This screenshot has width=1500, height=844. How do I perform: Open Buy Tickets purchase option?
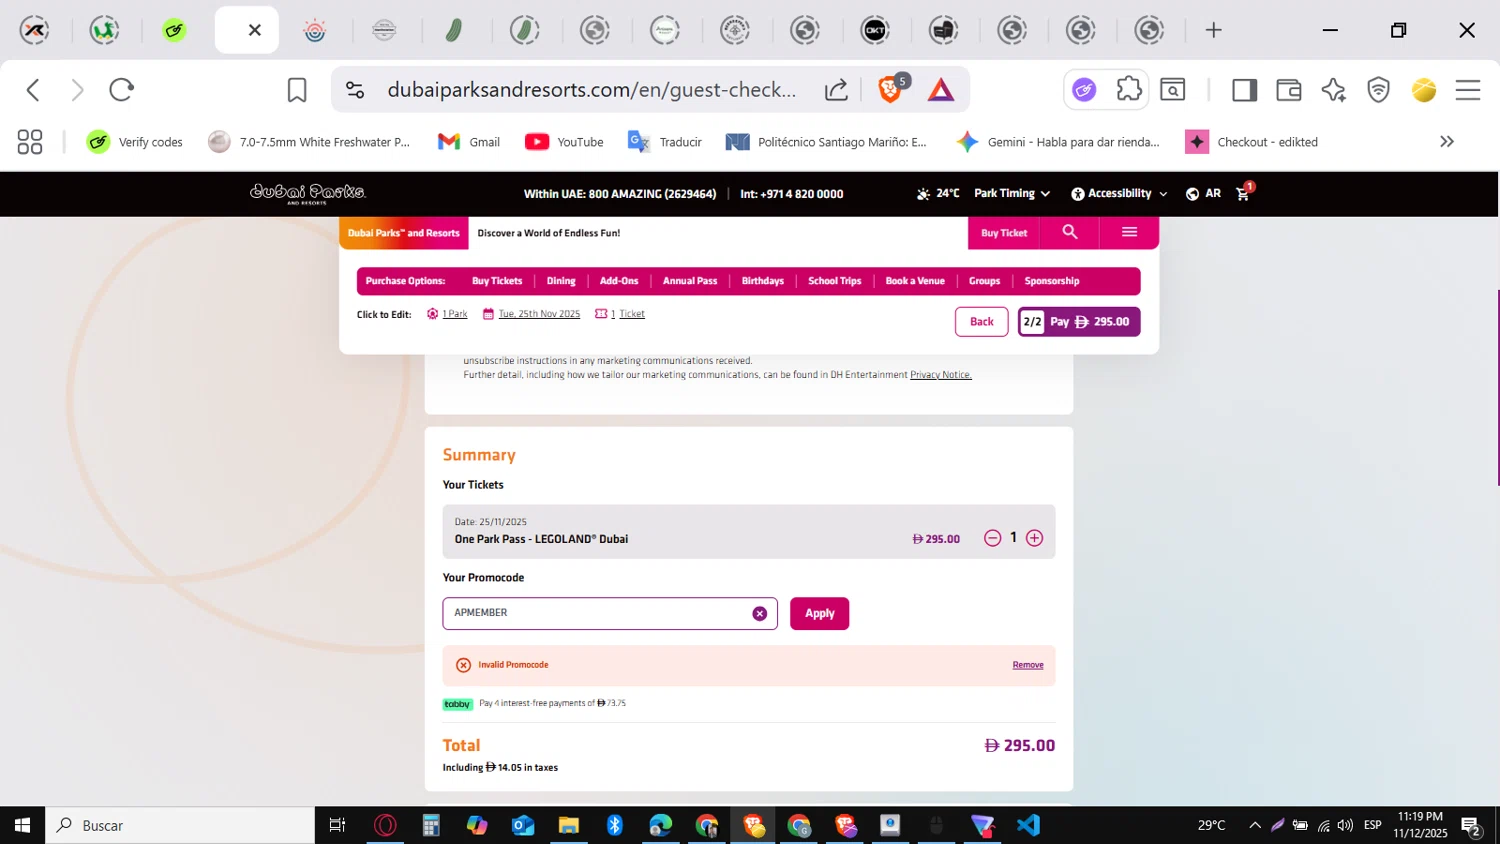pos(497,281)
